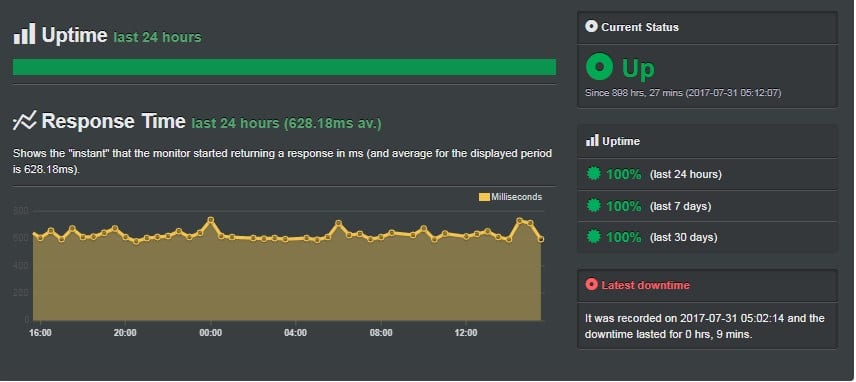Click the small bar icon in Uptime panel
The height and width of the screenshot is (382, 856).
coord(592,141)
